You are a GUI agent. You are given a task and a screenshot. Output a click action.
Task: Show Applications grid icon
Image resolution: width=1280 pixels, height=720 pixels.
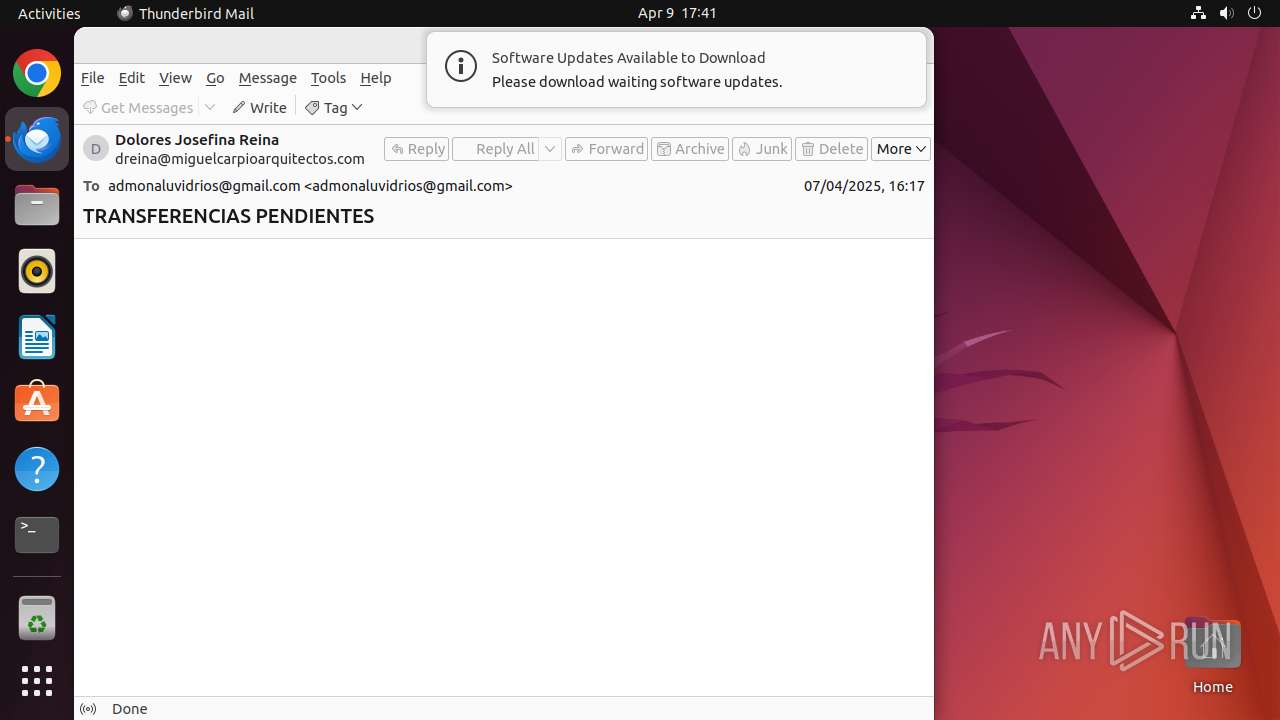point(37,681)
